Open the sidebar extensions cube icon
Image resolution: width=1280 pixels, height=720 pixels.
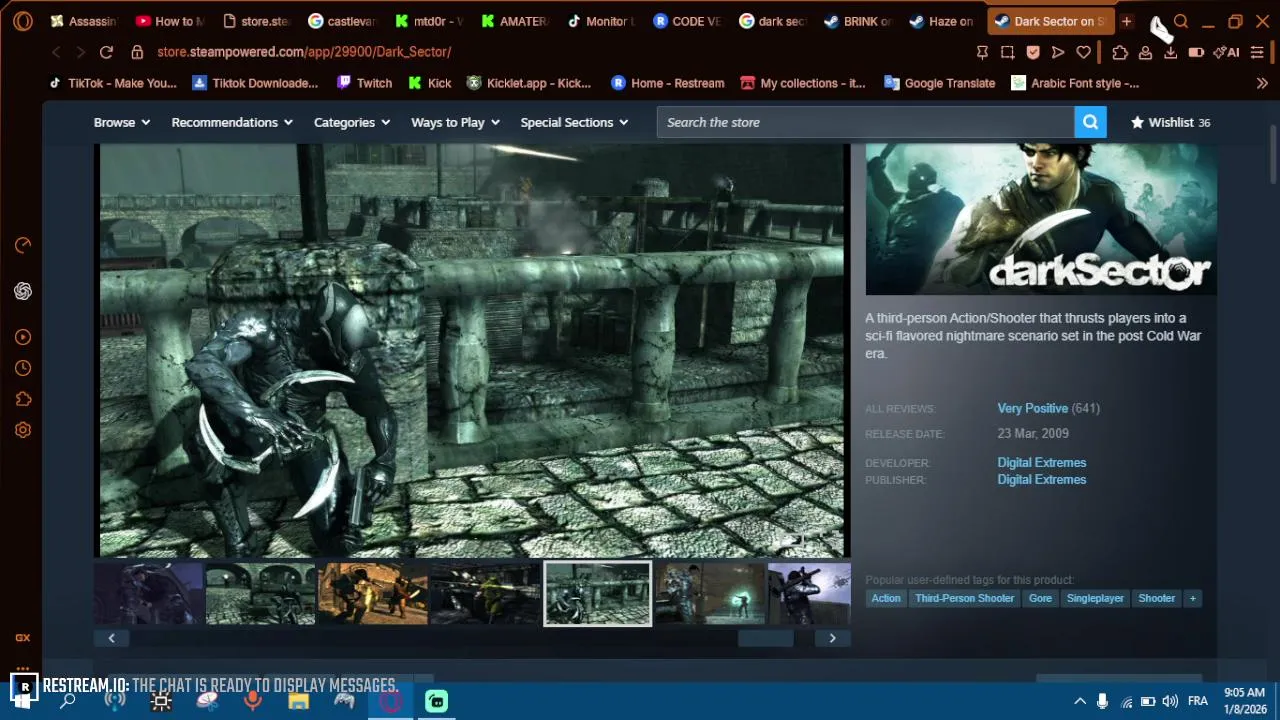23,399
